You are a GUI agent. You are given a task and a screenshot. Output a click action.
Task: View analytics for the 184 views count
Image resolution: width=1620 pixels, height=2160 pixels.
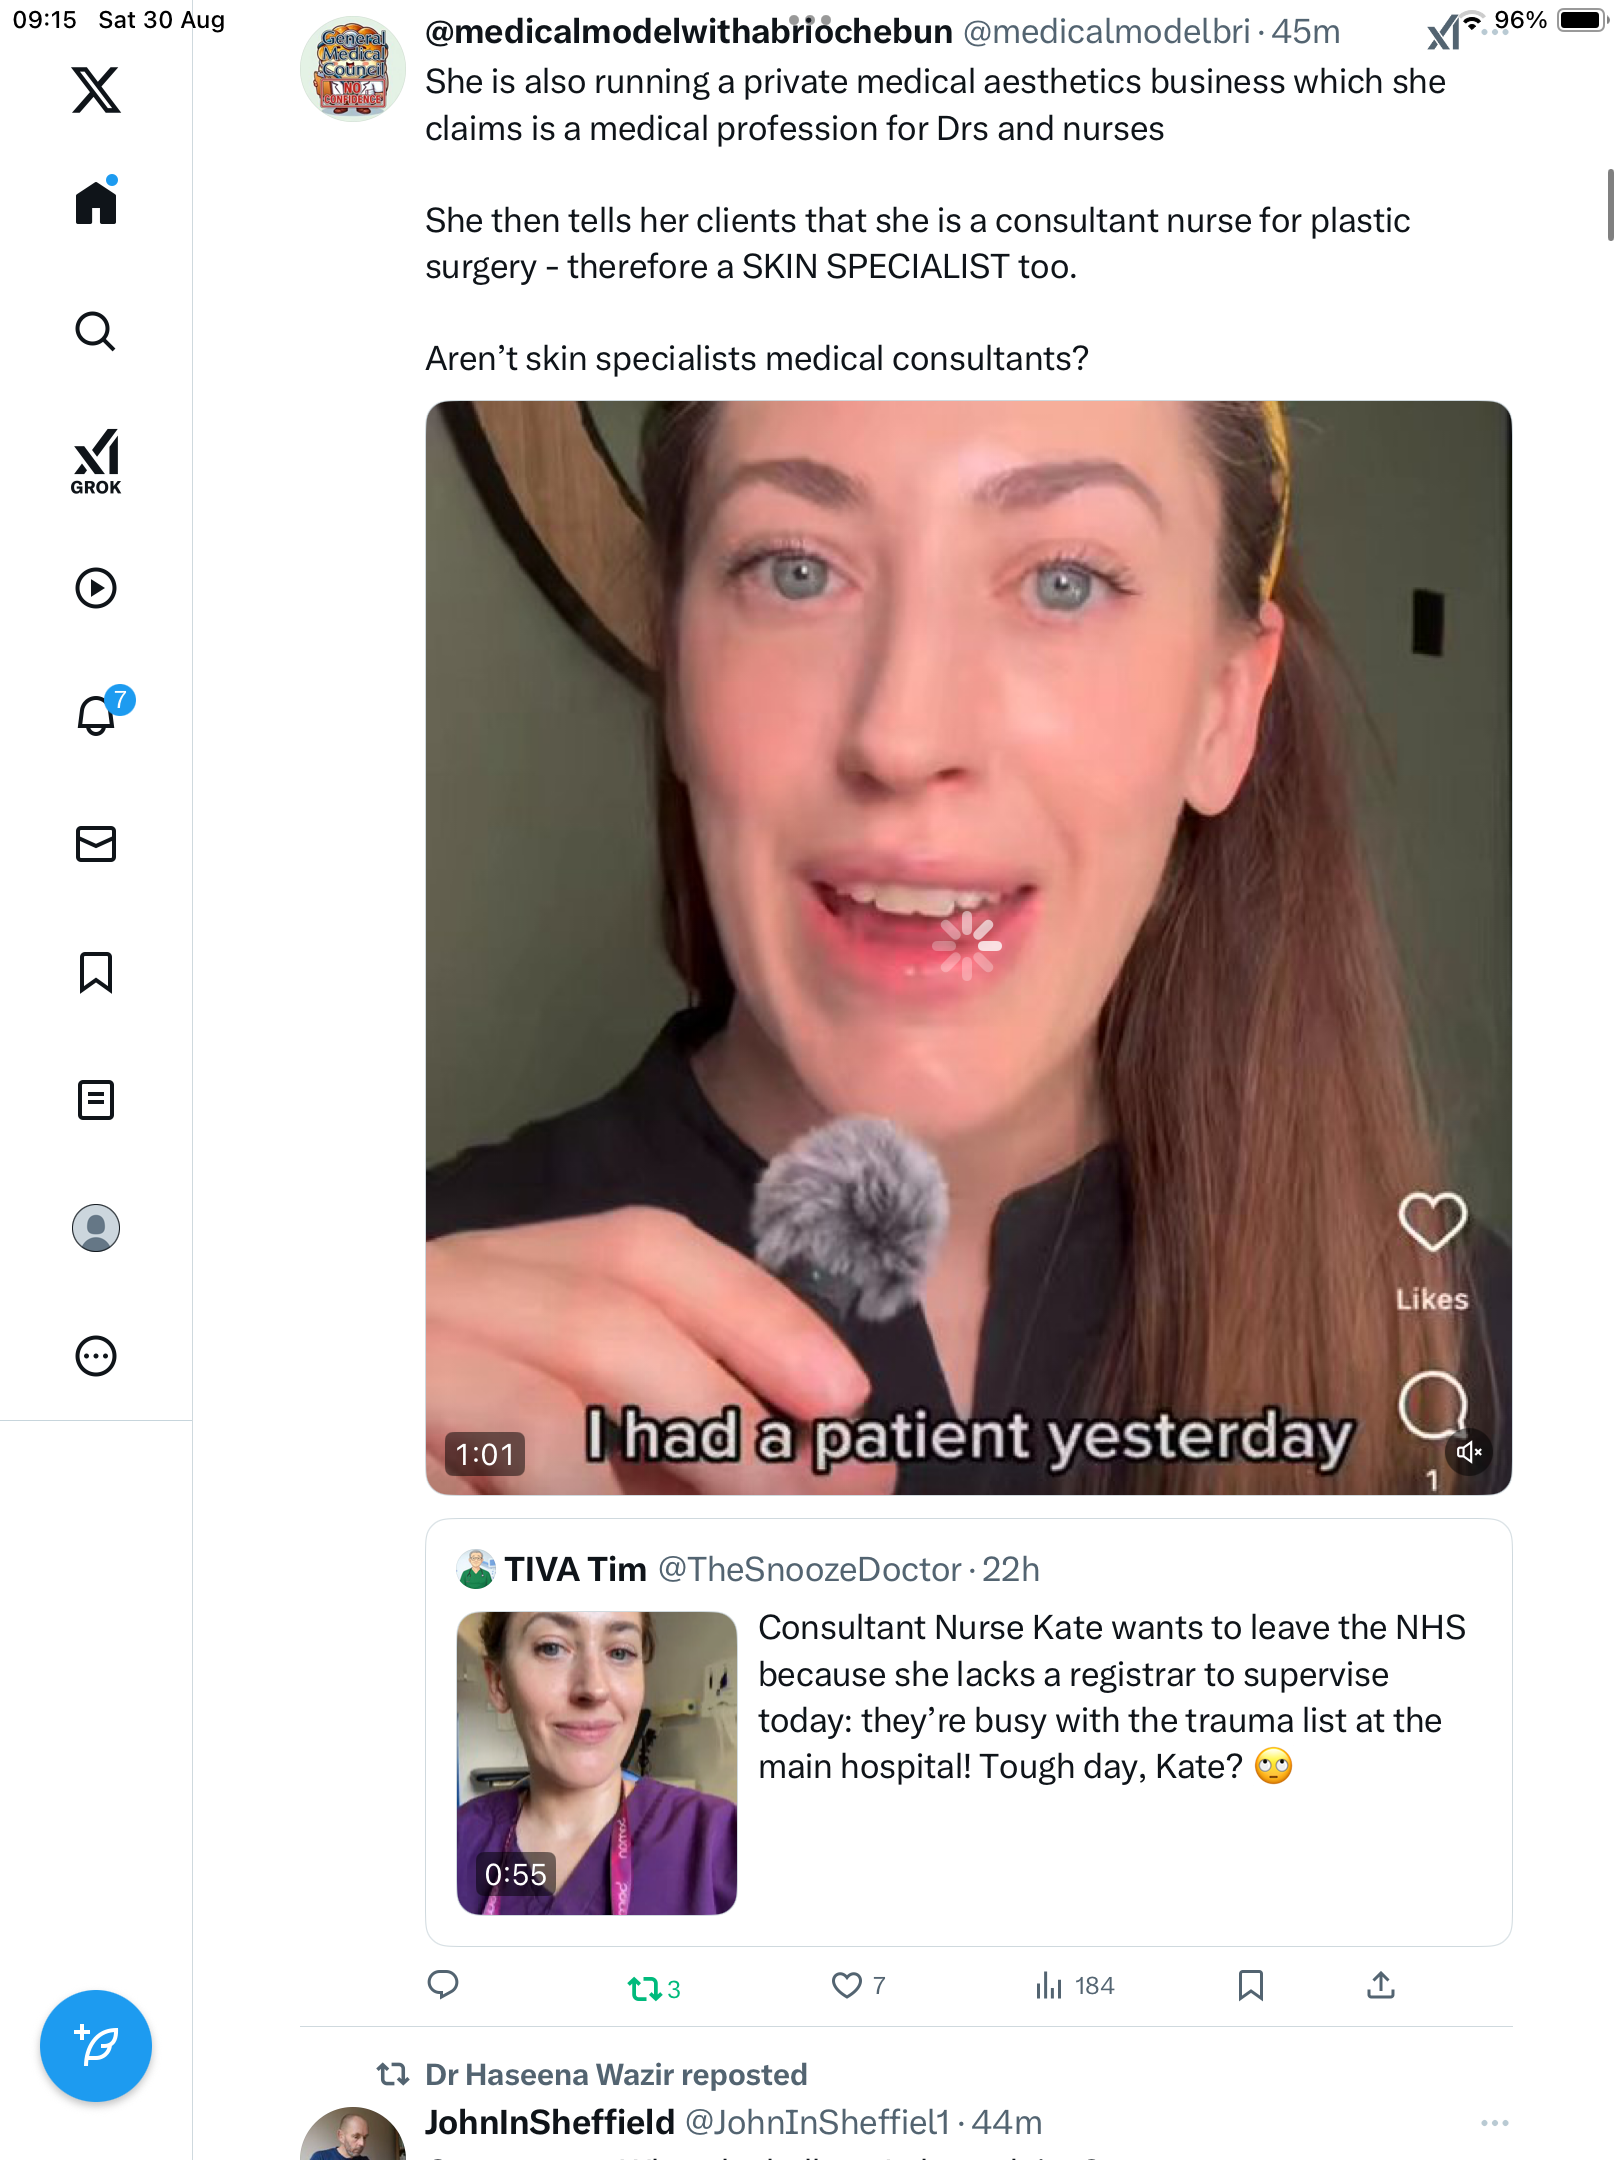point(1075,1985)
